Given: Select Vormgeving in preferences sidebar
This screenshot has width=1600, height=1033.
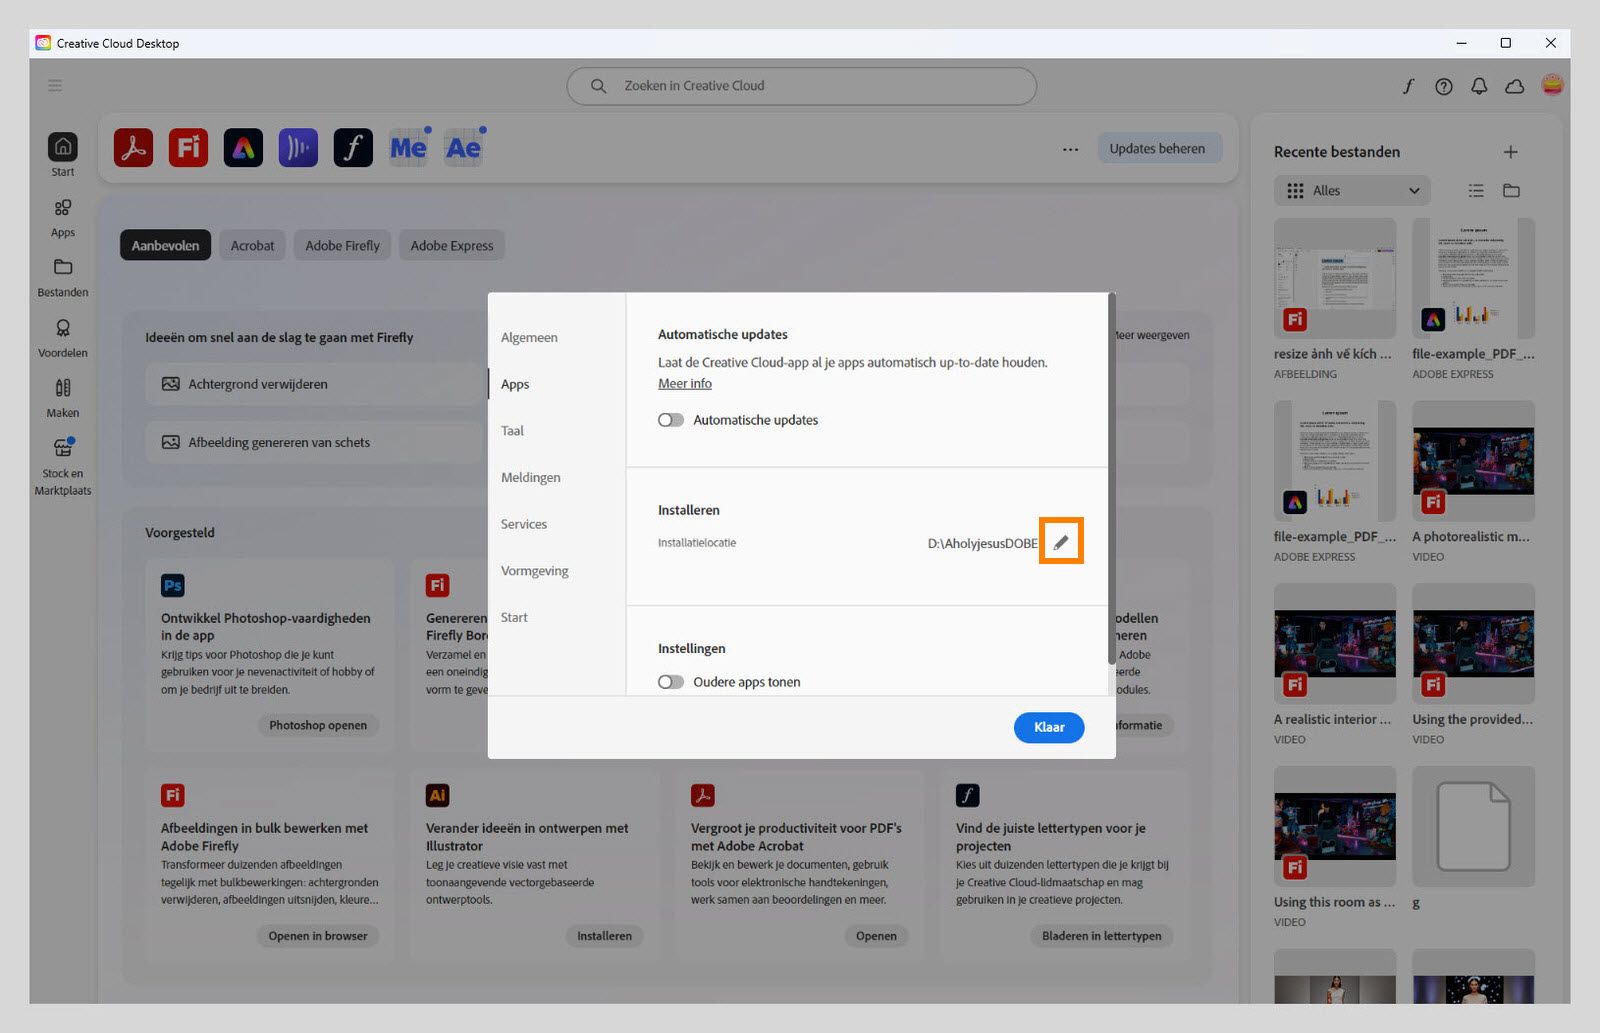Looking at the screenshot, I should click(x=534, y=571).
